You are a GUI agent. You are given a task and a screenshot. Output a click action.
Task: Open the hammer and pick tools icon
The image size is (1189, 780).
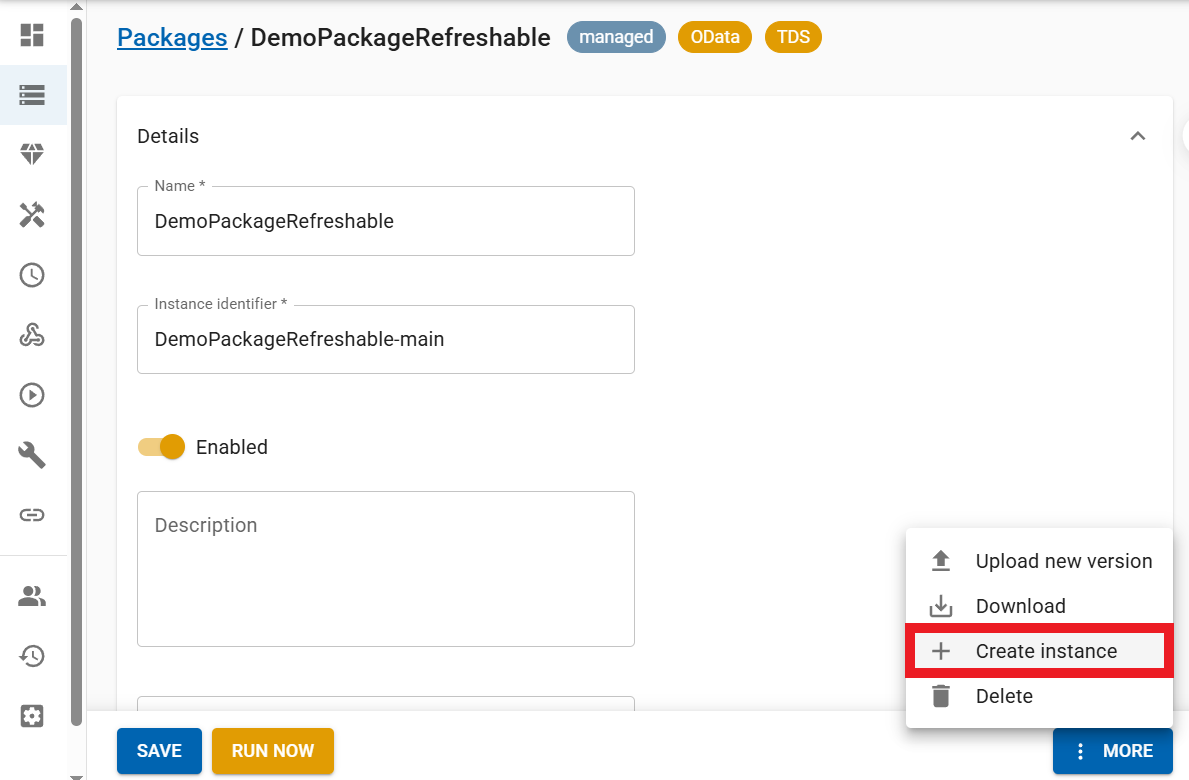coord(32,215)
